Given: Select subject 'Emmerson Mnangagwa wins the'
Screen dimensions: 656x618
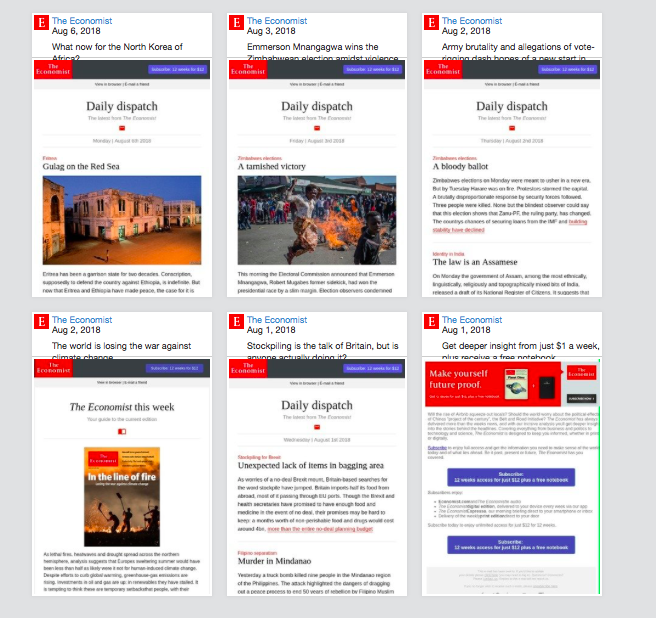Looking at the screenshot, I should pos(313,47).
